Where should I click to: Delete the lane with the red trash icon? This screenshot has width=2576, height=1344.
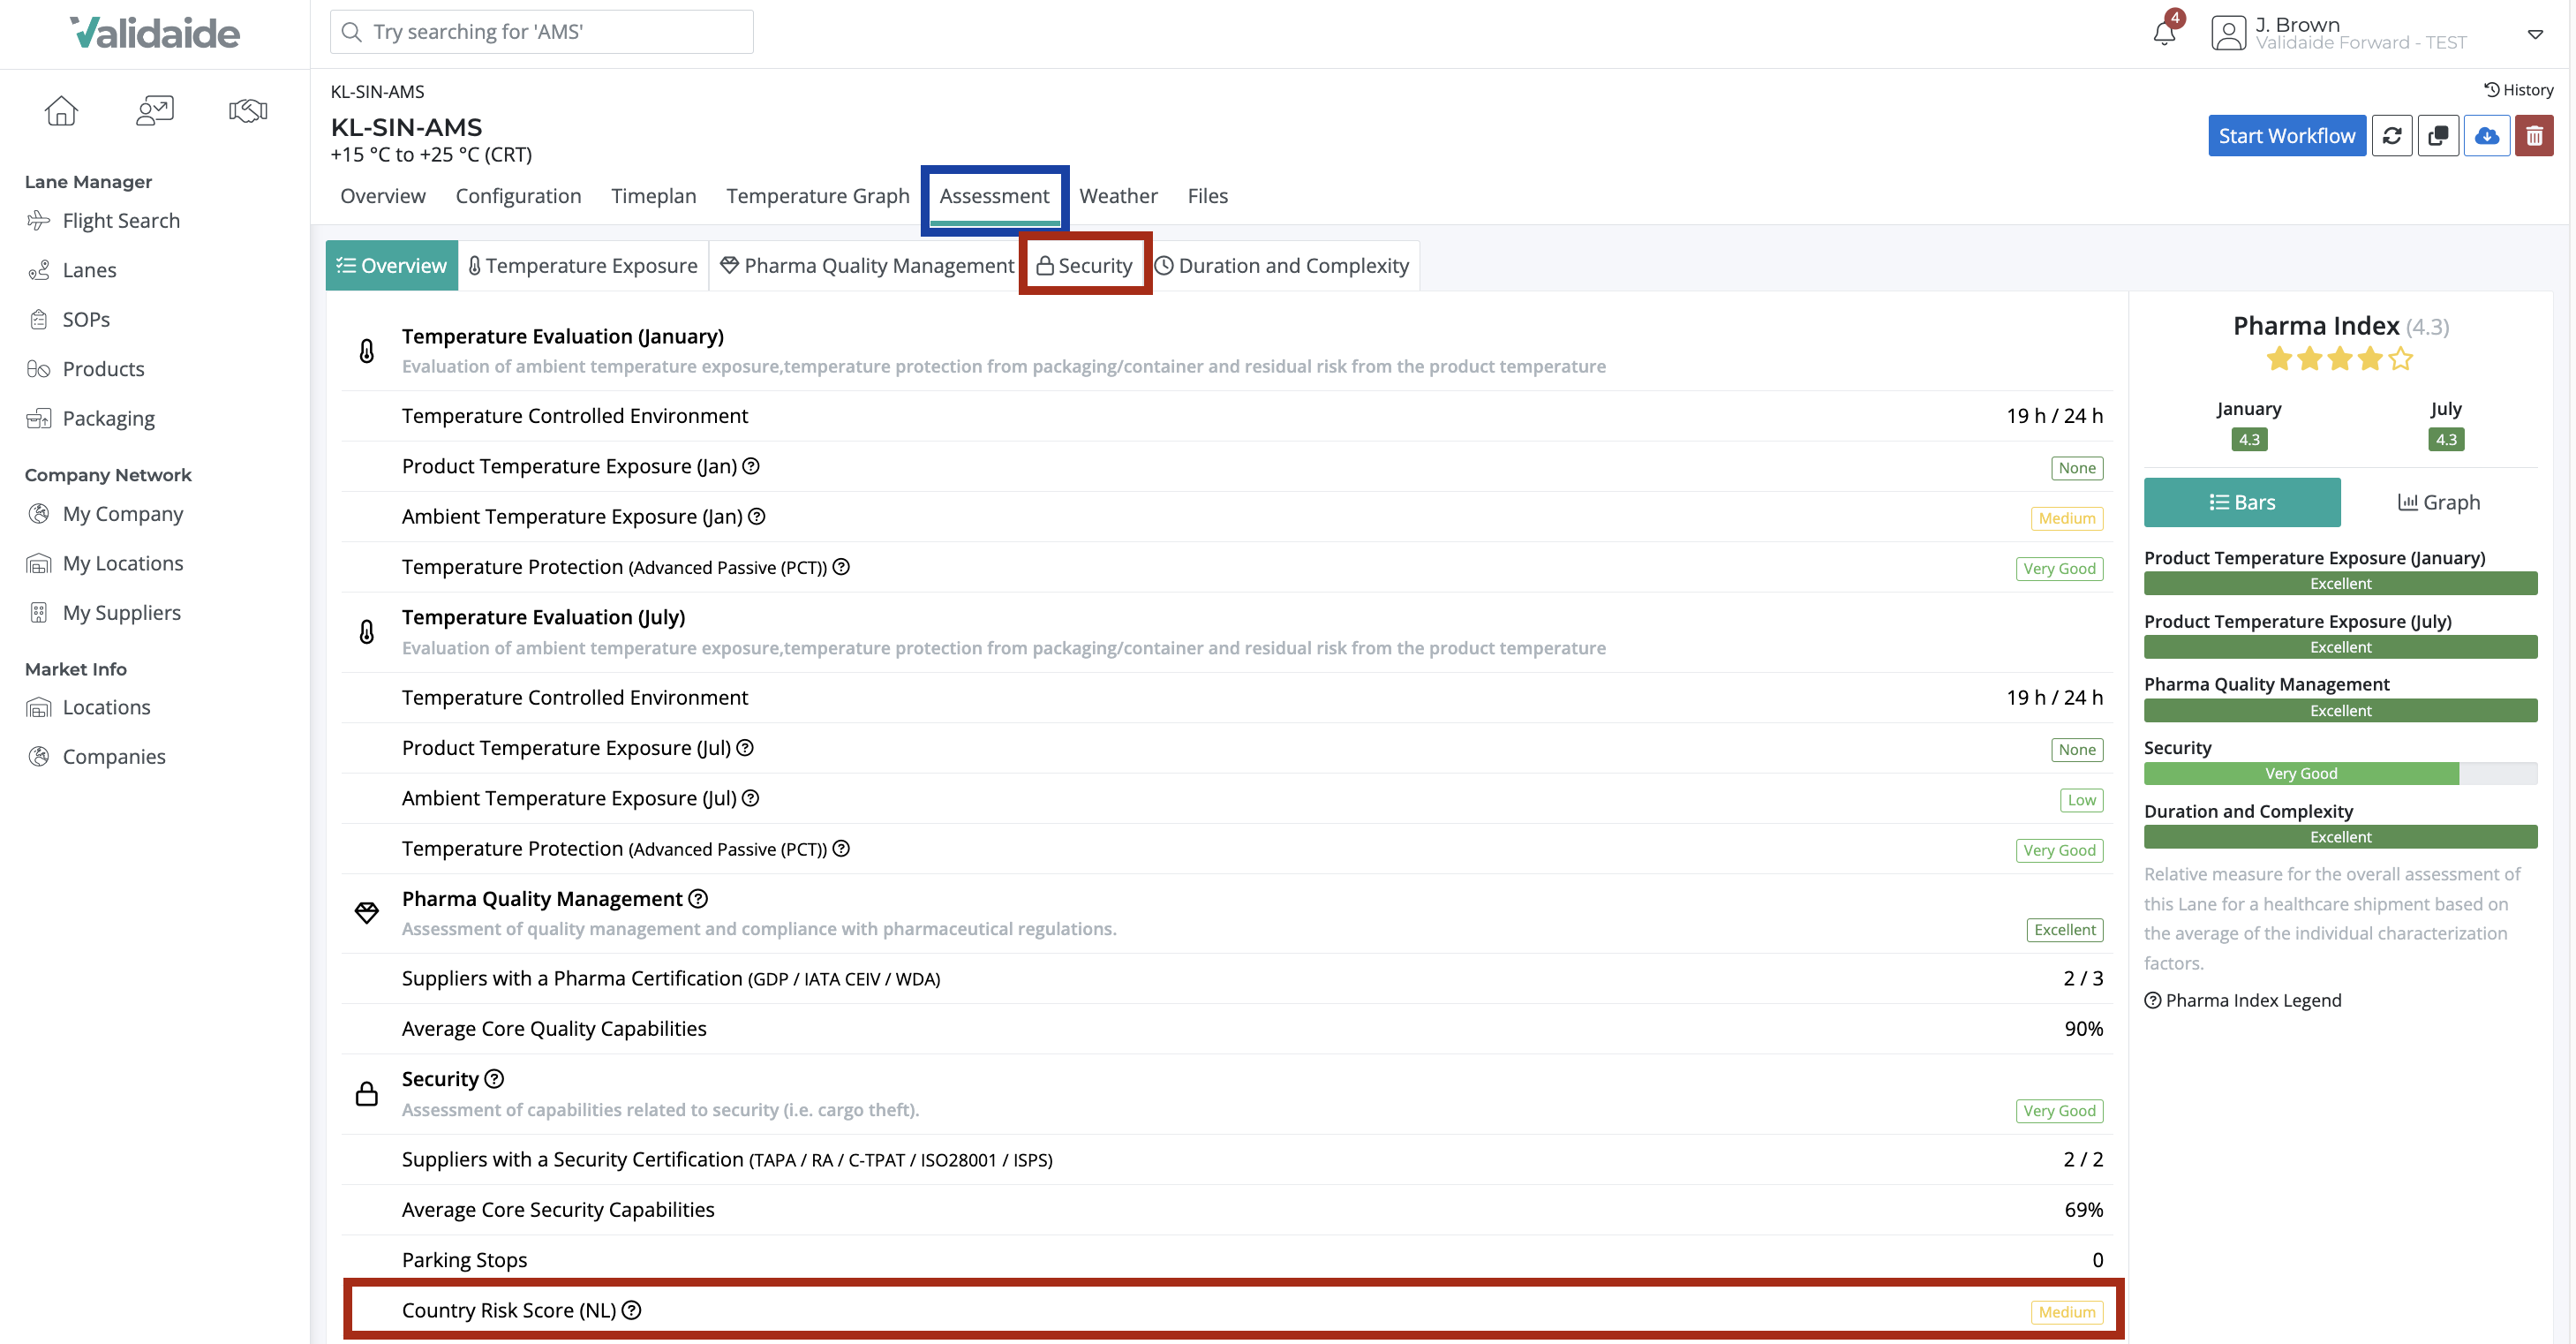pos(2535,135)
